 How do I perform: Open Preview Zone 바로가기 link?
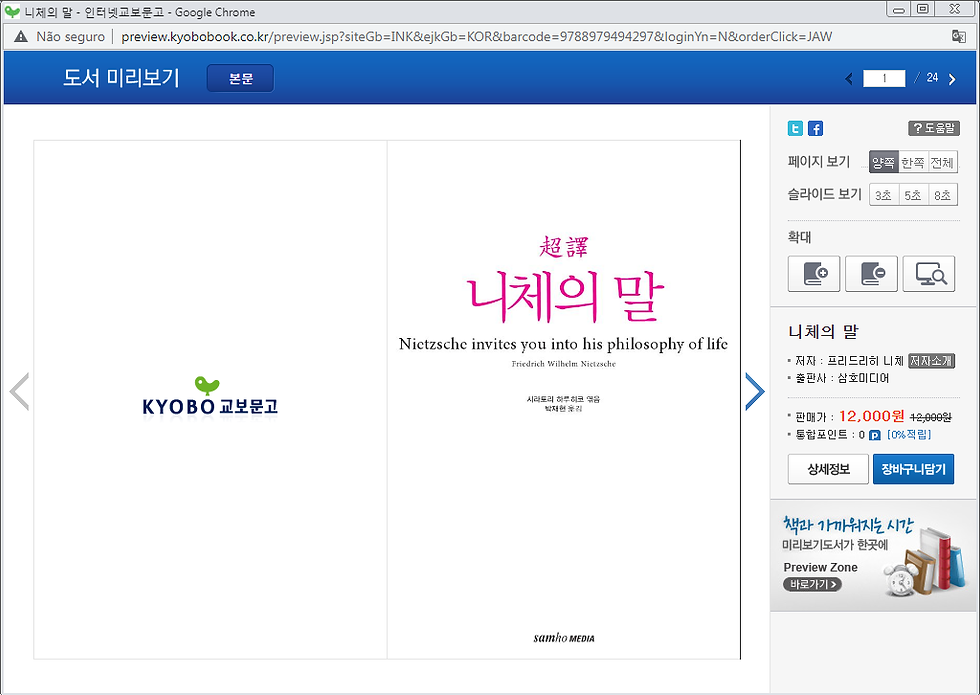[812, 584]
